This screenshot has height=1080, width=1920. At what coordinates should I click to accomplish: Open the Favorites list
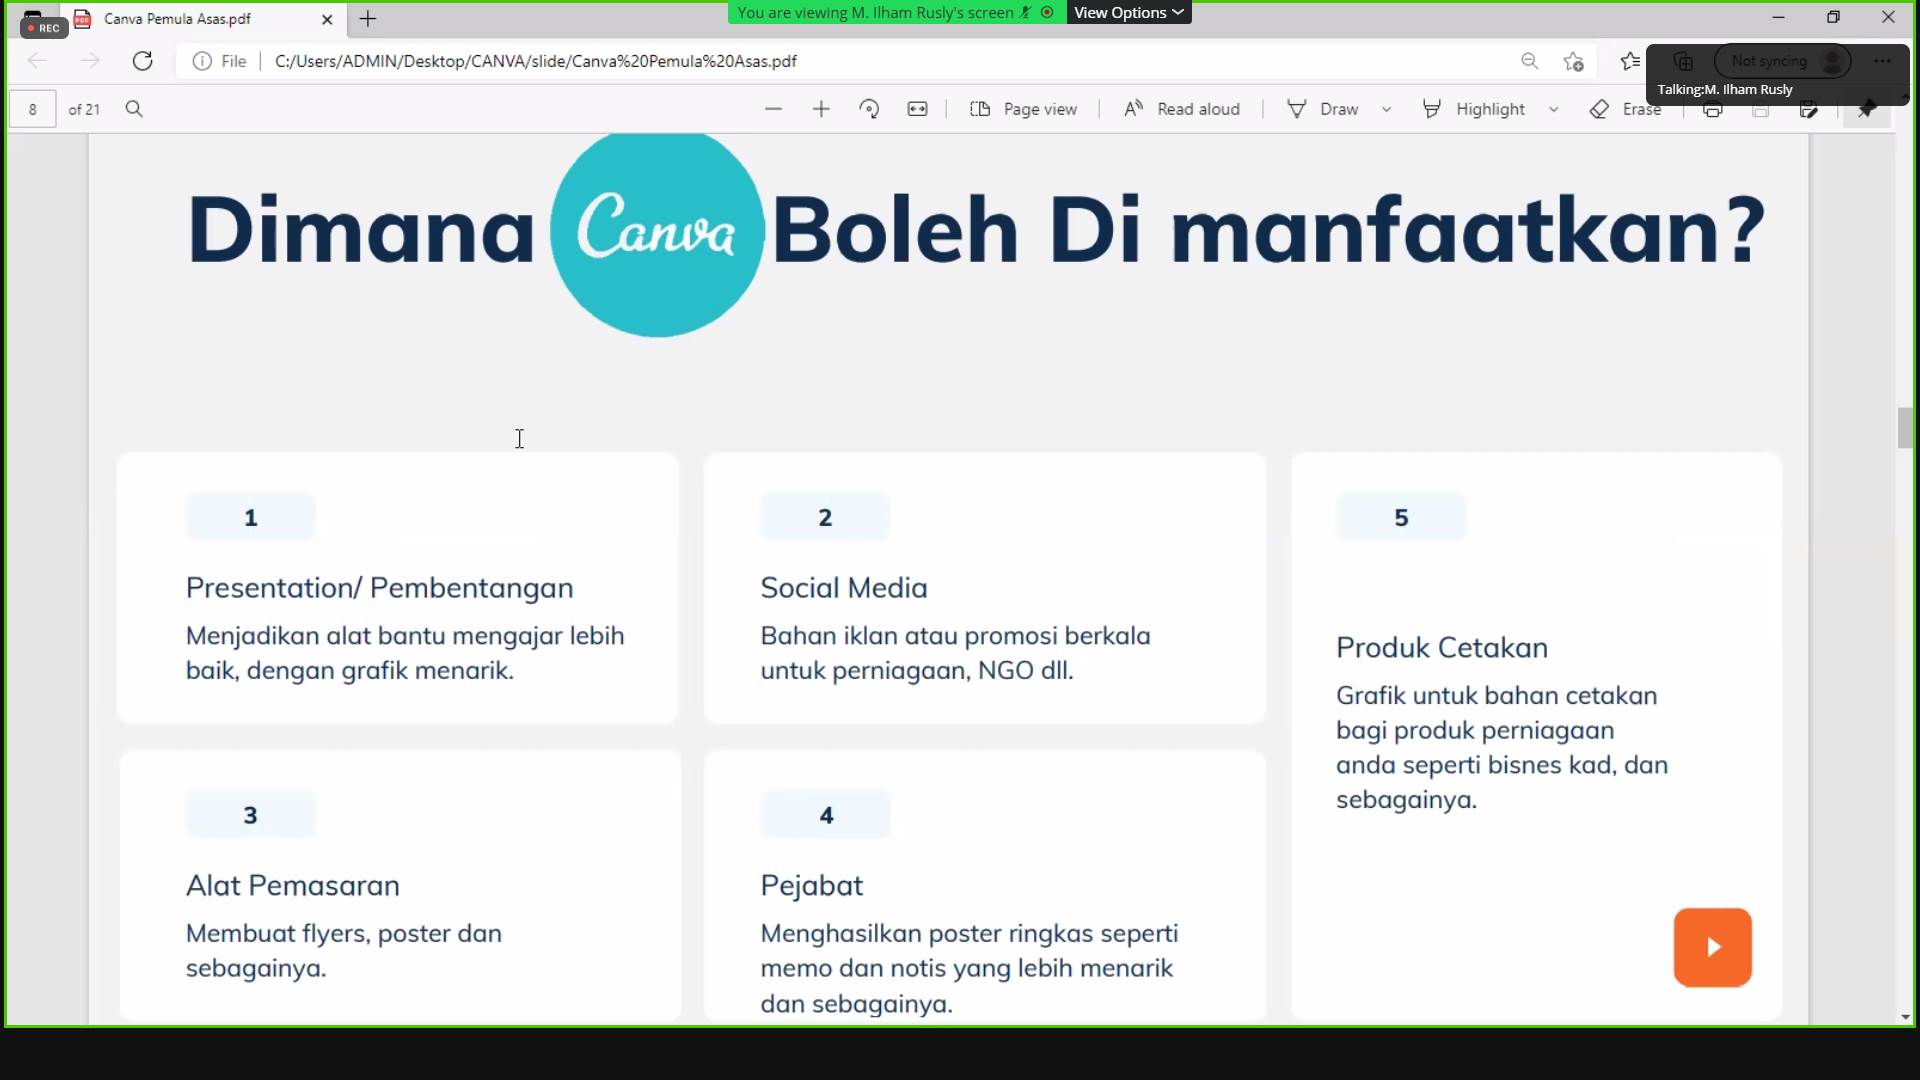[x=1630, y=61]
